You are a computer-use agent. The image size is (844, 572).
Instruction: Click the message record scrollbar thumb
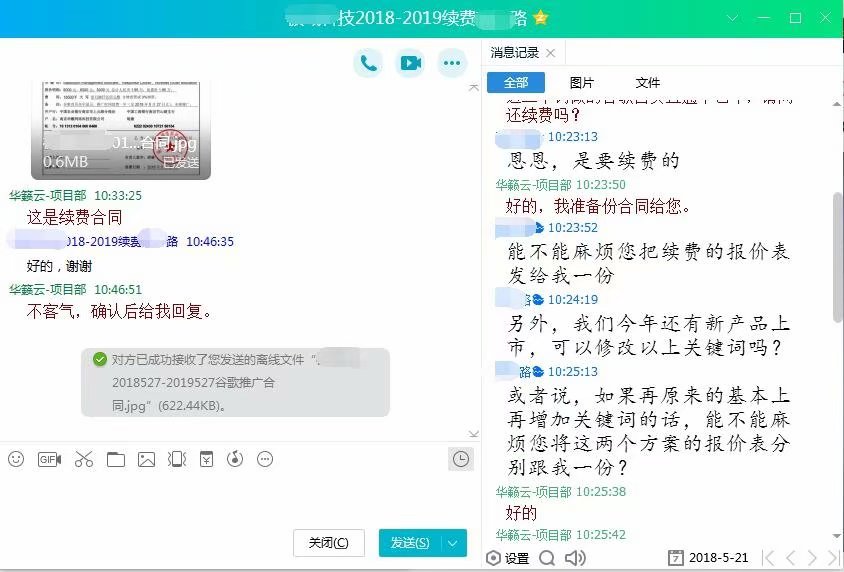(838, 257)
